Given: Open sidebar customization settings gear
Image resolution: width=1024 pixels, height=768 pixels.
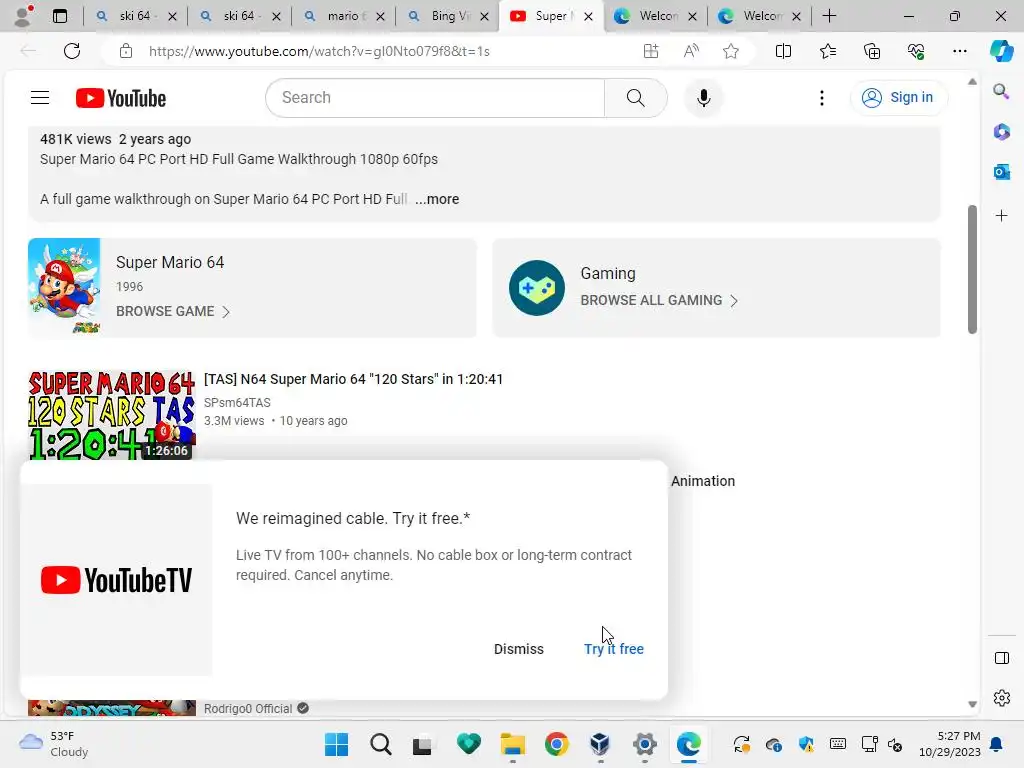Looking at the screenshot, I should pyautogui.click(x=1001, y=698).
